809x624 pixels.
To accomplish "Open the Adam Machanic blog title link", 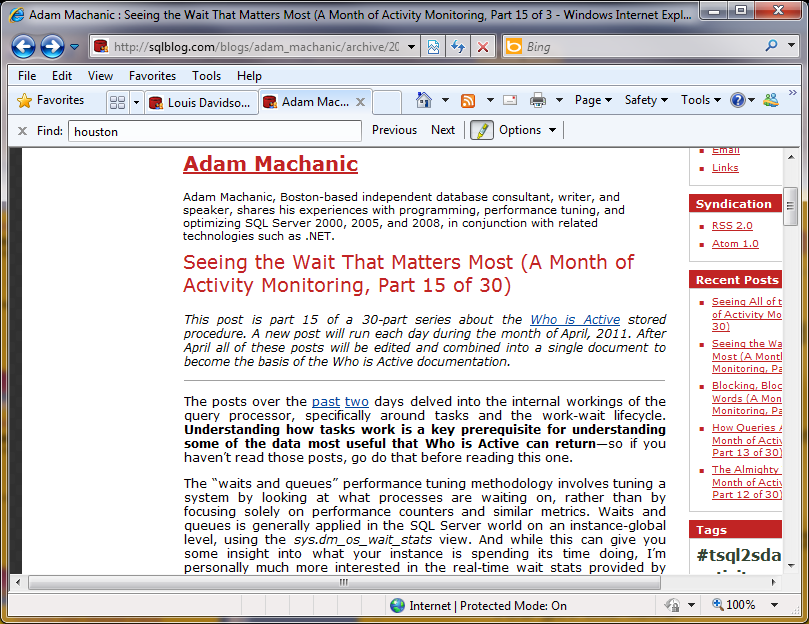I will (x=270, y=164).
